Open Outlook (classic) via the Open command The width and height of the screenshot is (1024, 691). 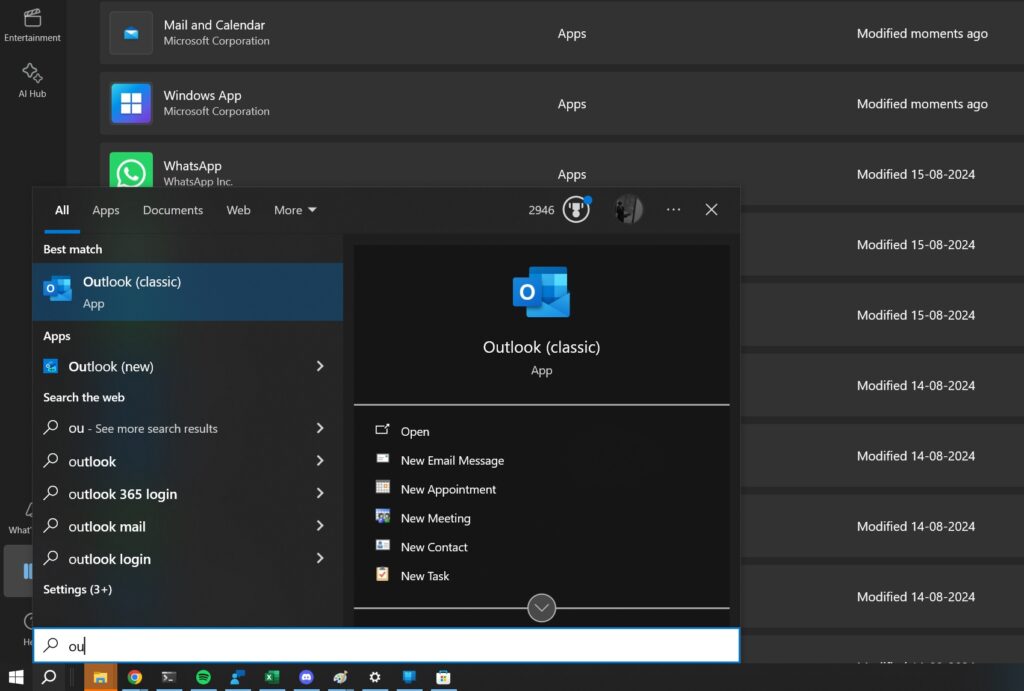click(414, 431)
